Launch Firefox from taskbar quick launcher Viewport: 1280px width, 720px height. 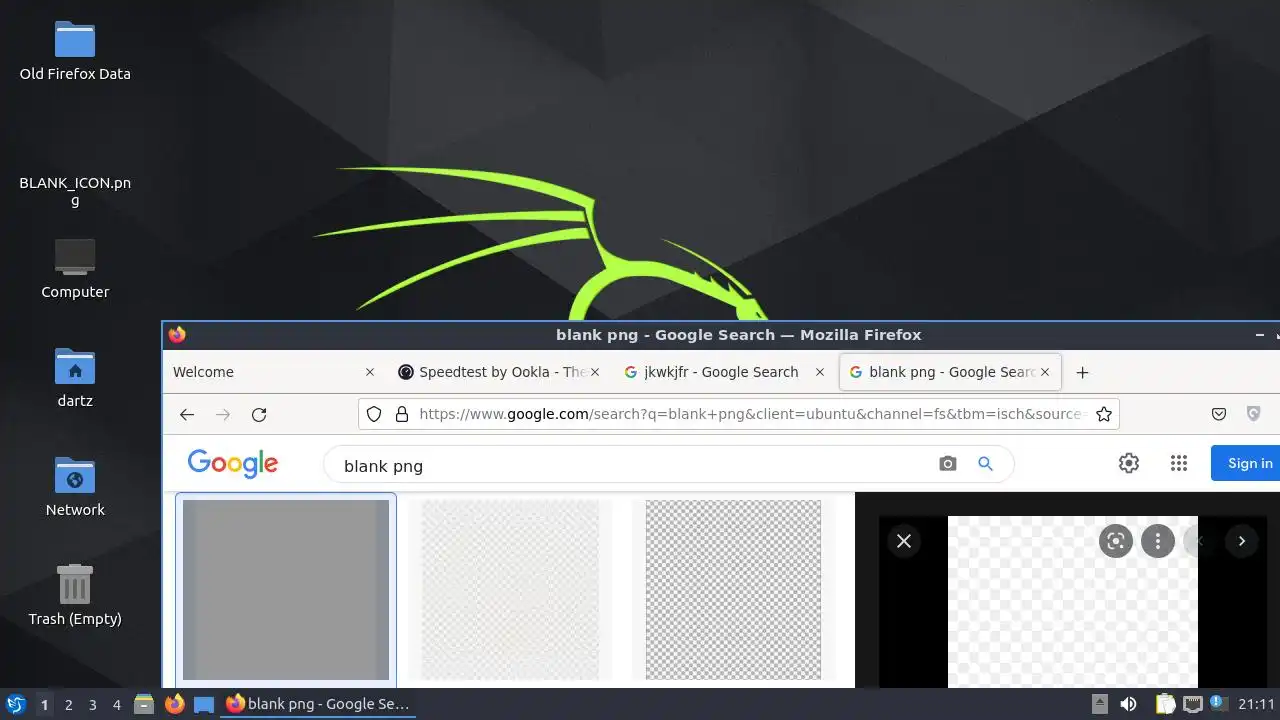[x=174, y=704]
